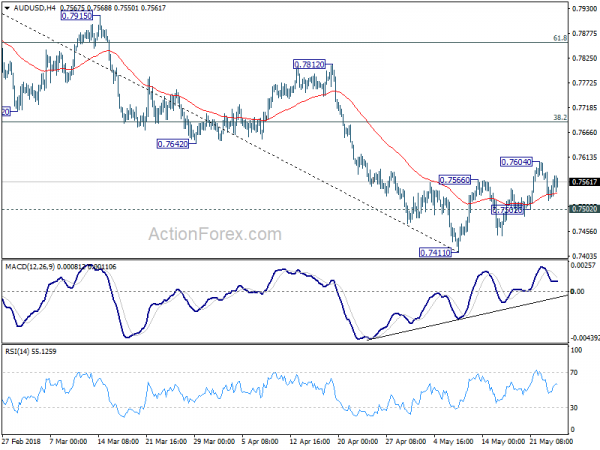Click the MACD 0.00257 scale value
This screenshot has height=450, width=600.
point(583,266)
